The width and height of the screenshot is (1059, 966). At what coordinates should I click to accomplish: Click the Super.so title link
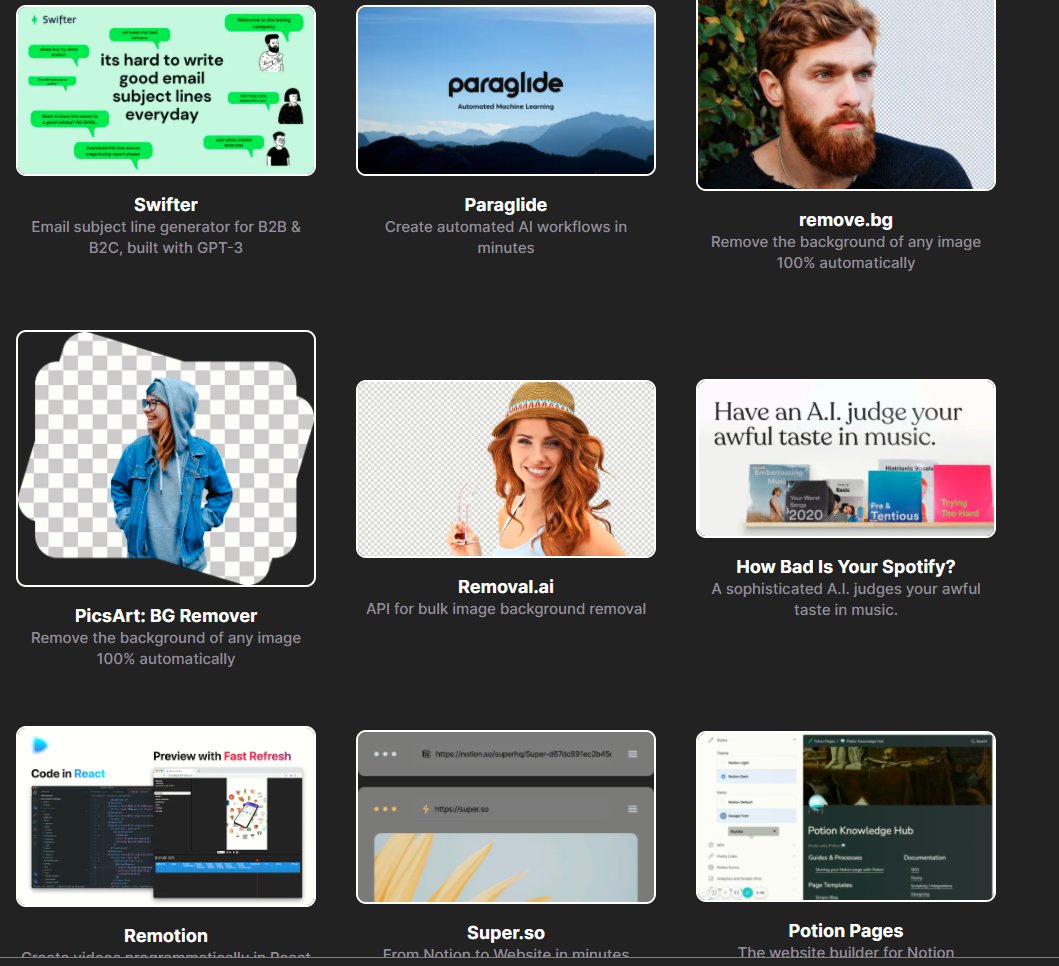click(505, 933)
